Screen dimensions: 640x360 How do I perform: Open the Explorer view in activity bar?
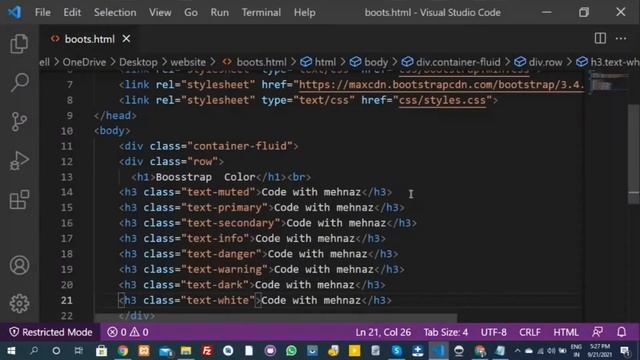[x=19, y=43]
